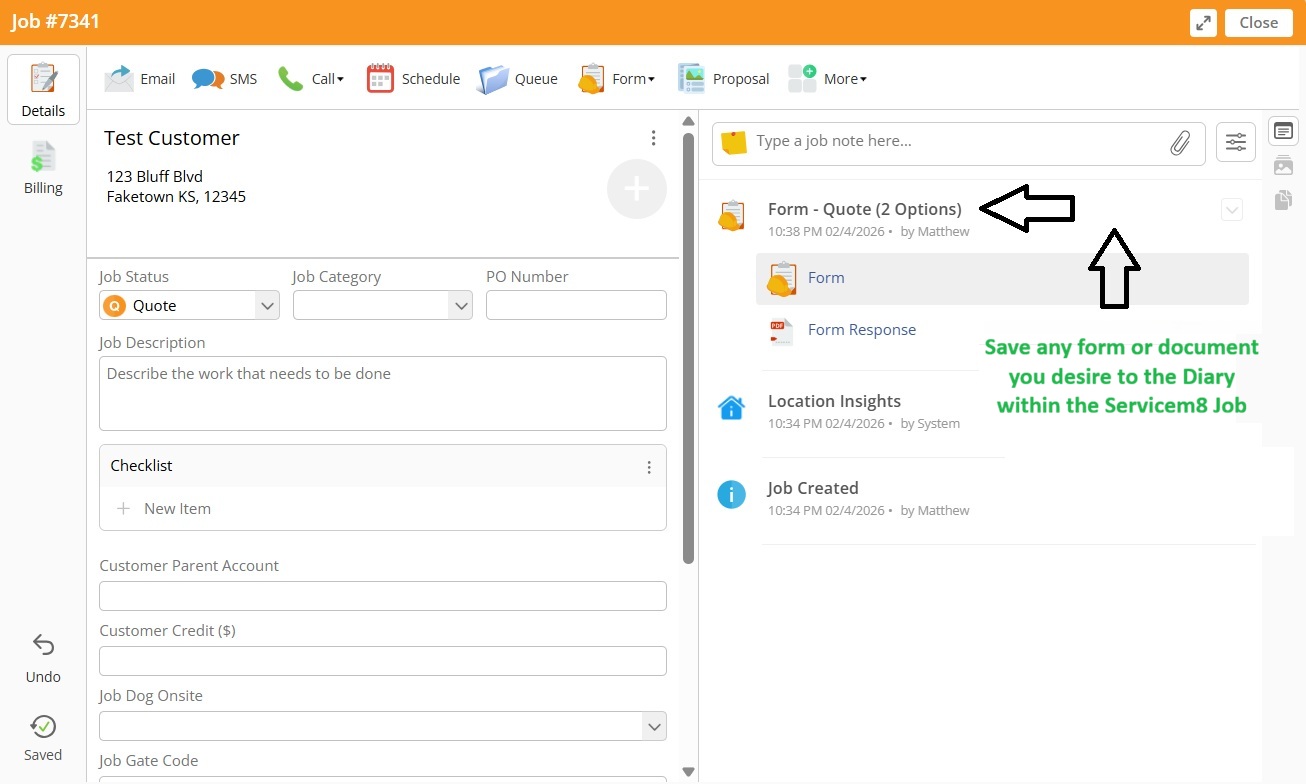Click the Undo arrow icon
Image resolution: width=1306 pixels, height=784 pixels.
pyautogui.click(x=43, y=644)
